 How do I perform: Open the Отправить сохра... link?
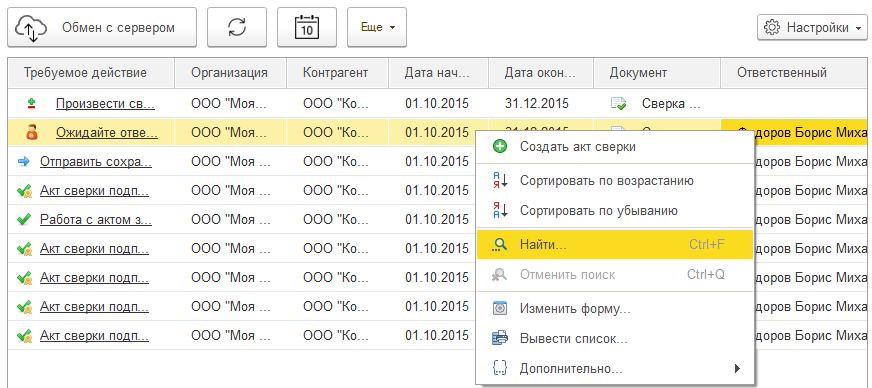[x=96, y=162]
